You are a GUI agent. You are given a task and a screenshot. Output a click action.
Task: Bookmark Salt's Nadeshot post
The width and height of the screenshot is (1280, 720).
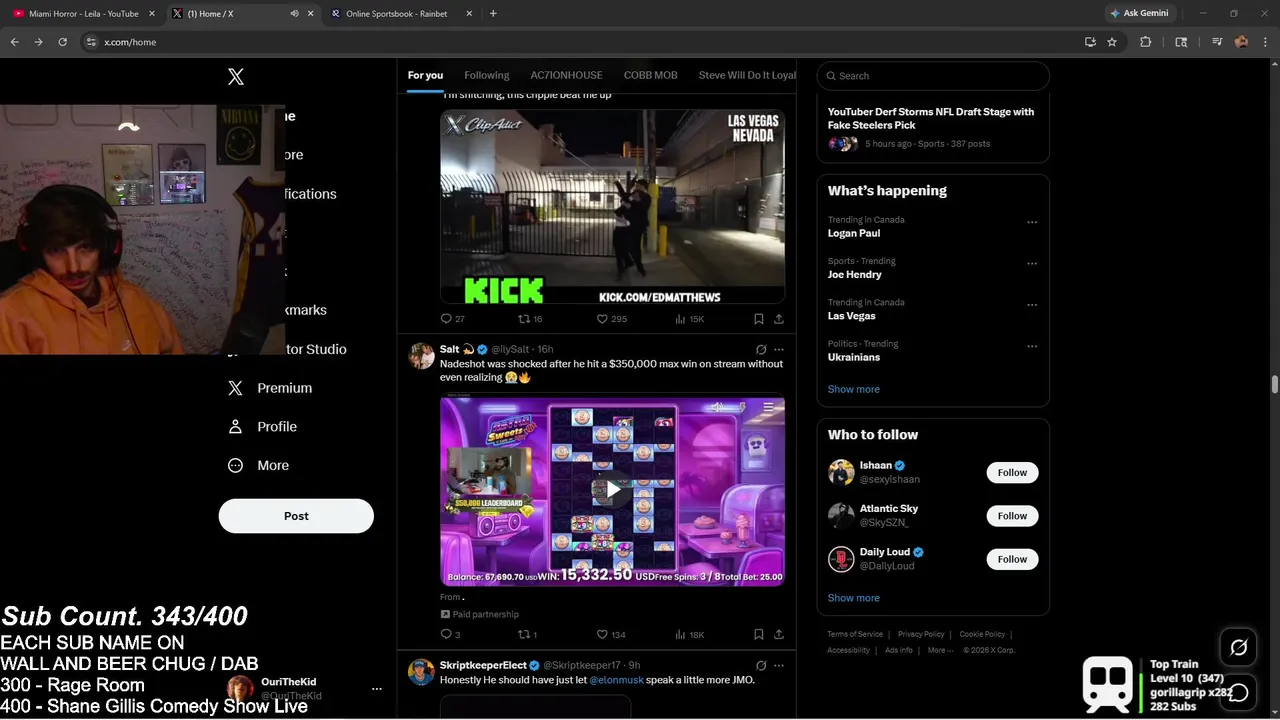coord(758,634)
